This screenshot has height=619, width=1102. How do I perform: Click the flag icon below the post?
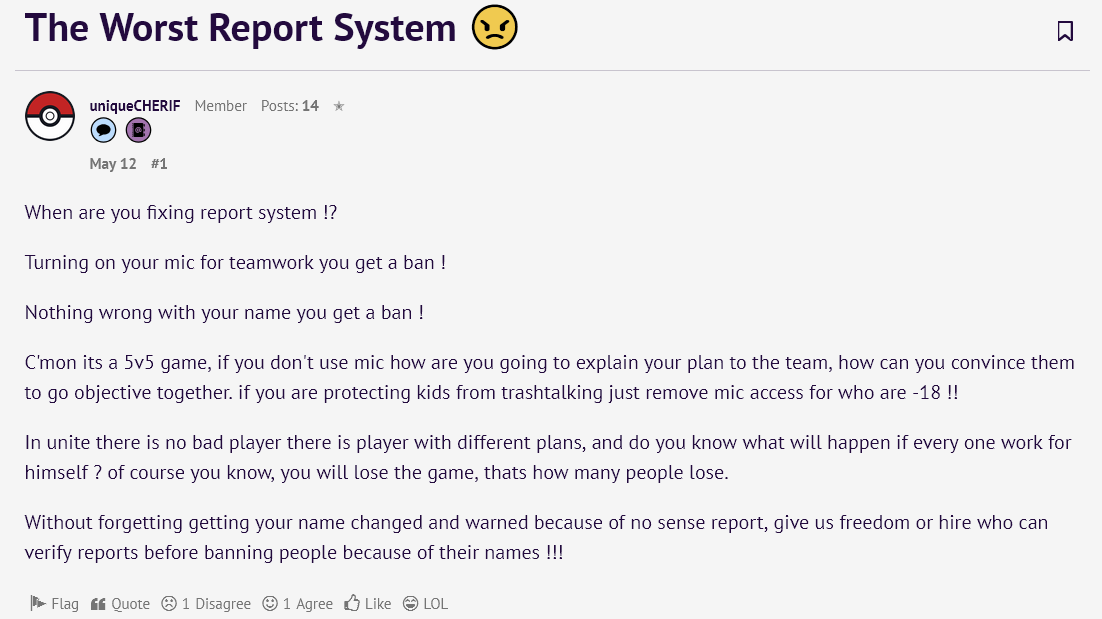[38, 603]
